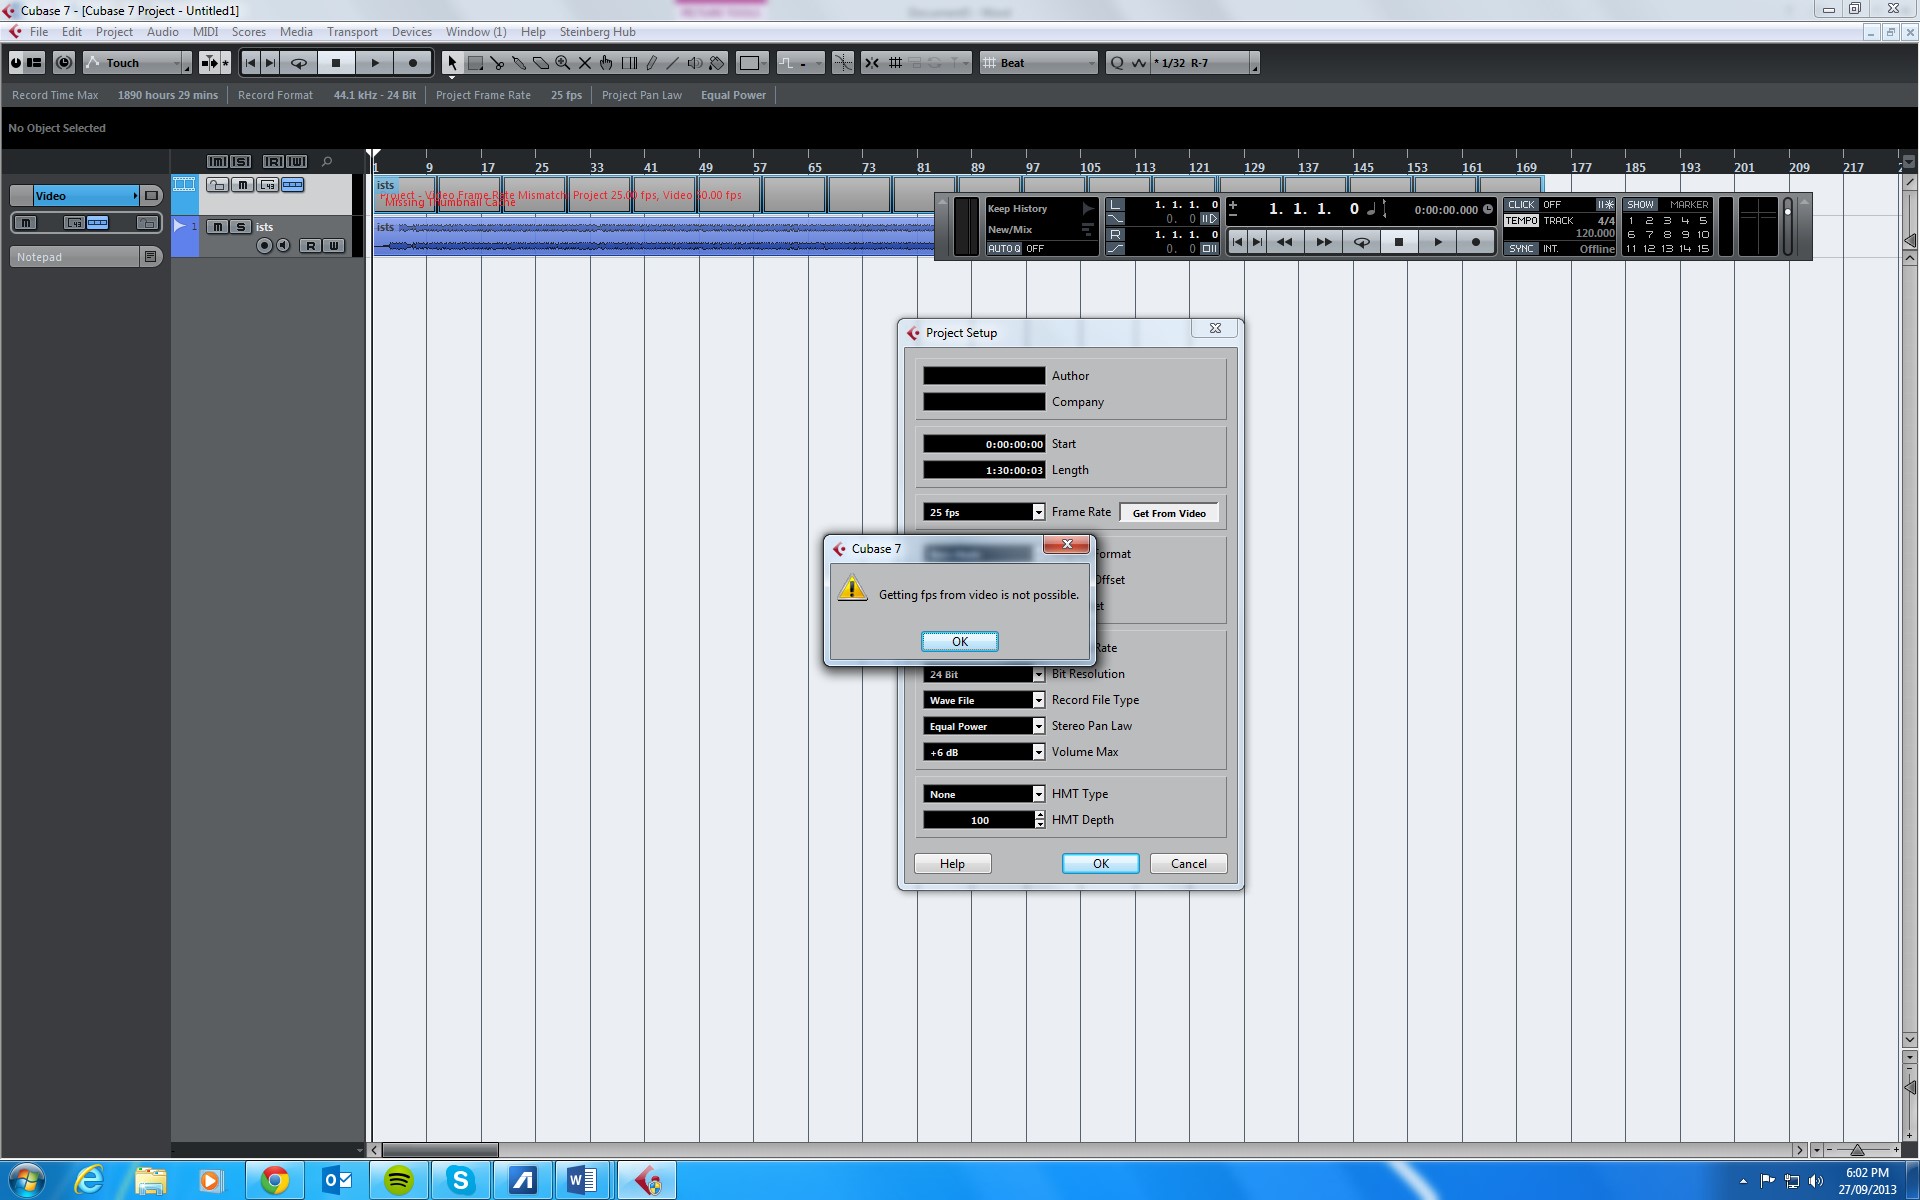Click the Project Length time field
Viewport: 1920px width, 1200px height.
click(x=984, y=470)
